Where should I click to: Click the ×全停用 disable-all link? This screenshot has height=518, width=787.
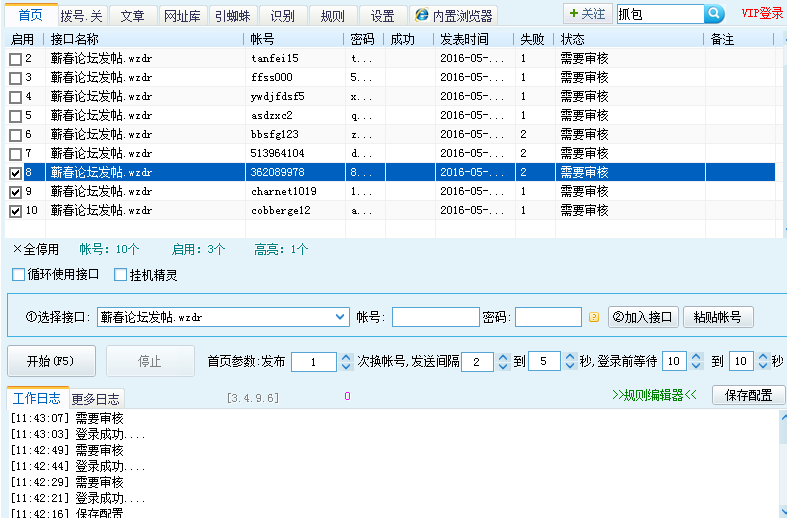pos(36,249)
